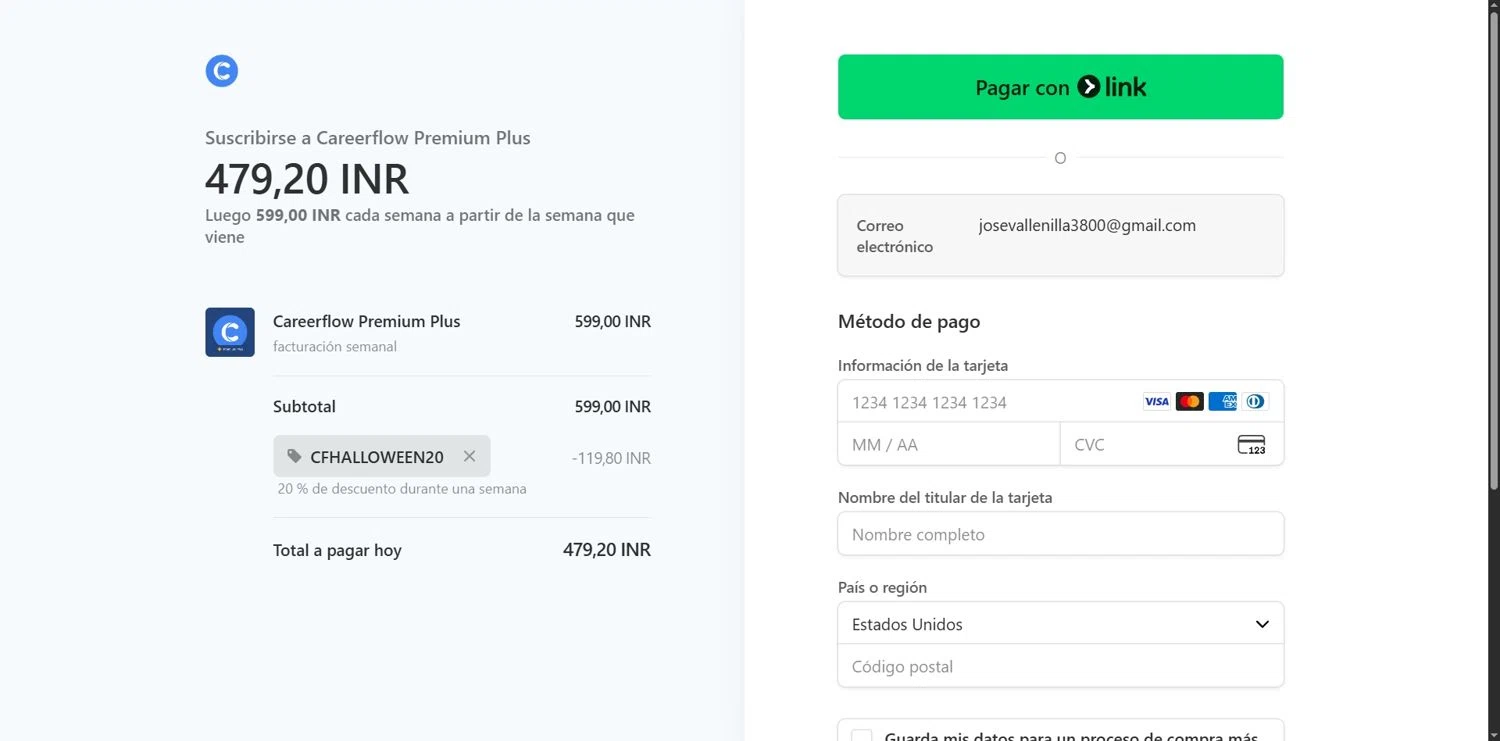
Task: Focus the Nombre completo cardholder field
Action: (x=1060, y=534)
